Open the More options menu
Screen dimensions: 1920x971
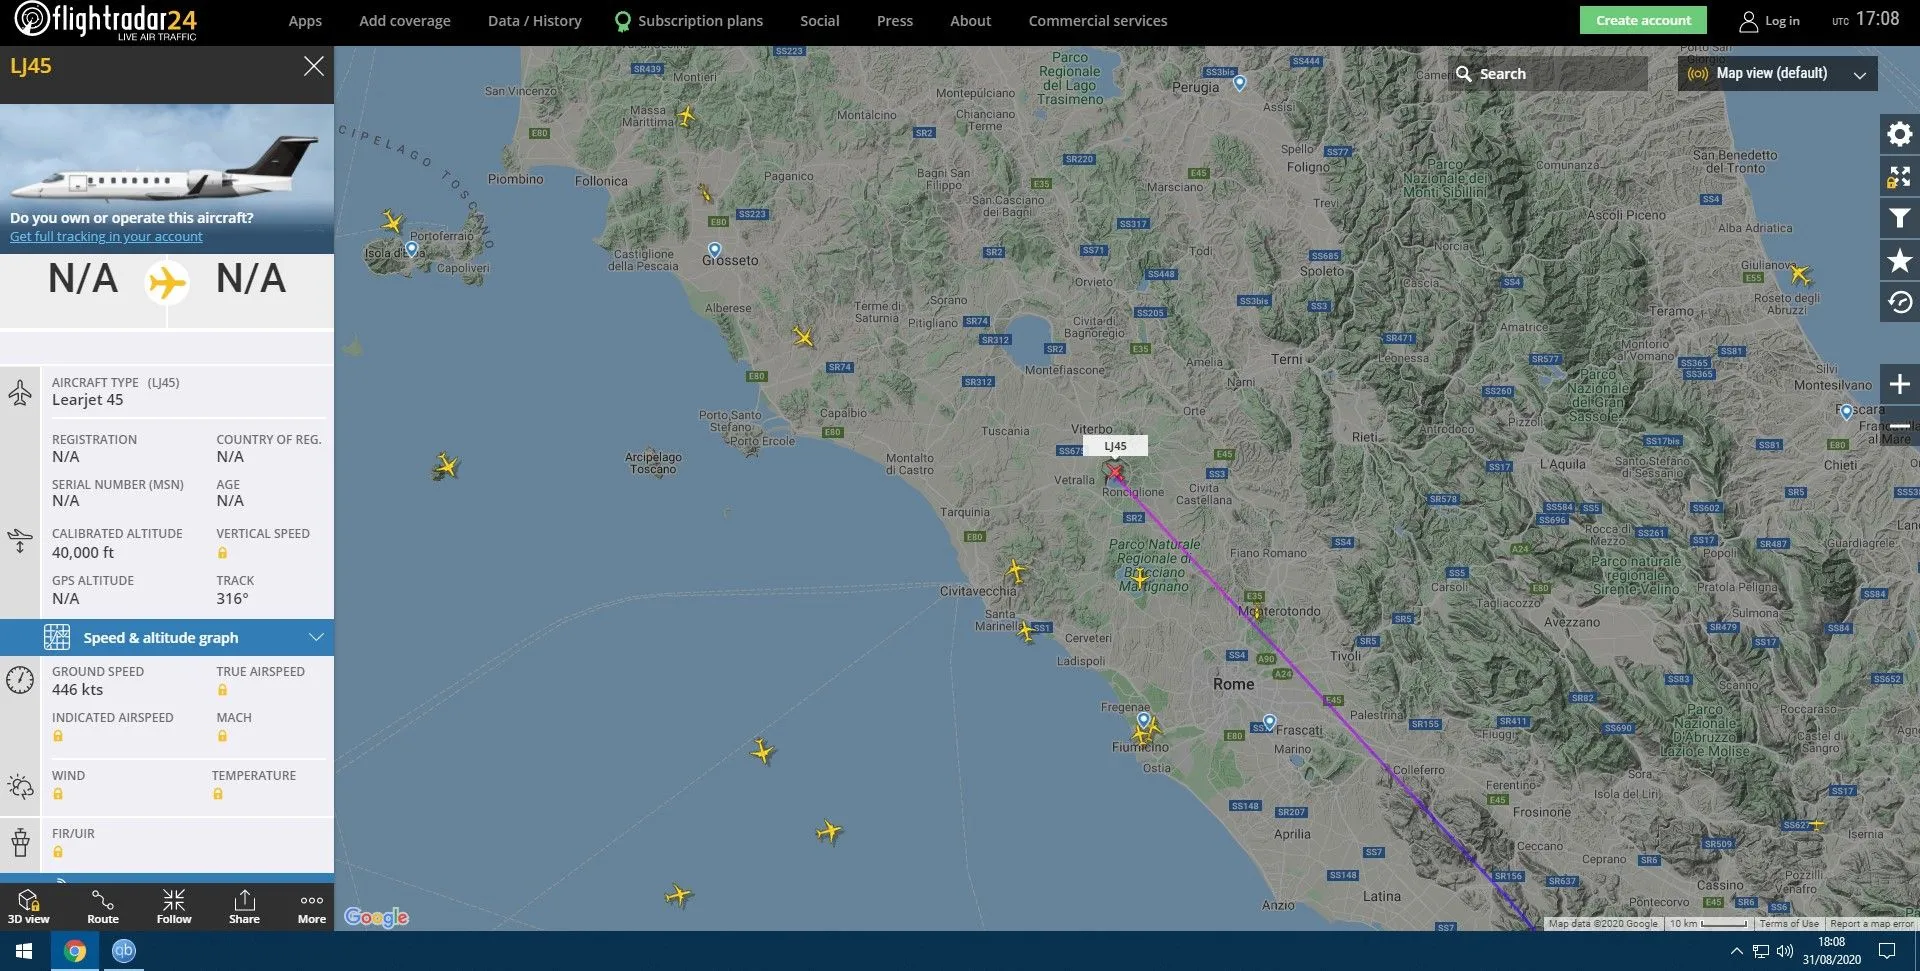(x=312, y=907)
